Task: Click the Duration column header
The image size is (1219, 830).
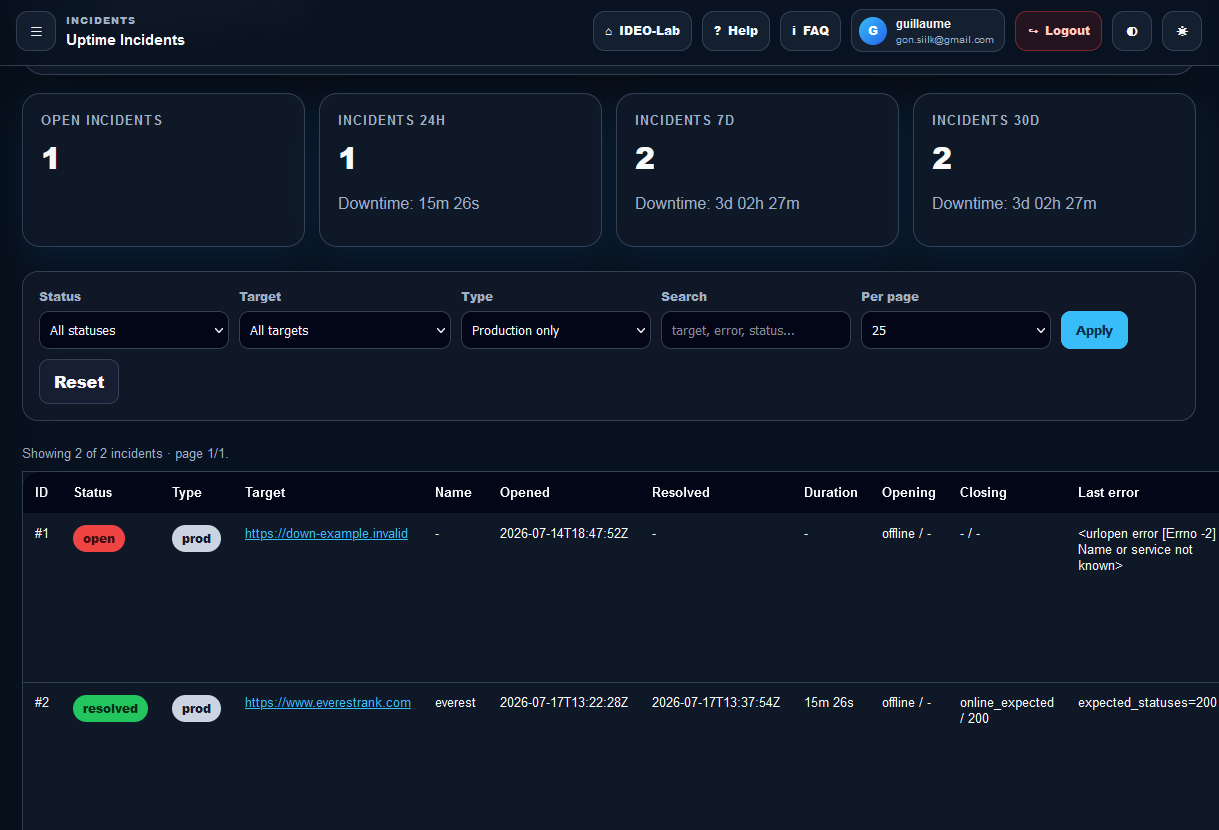Action: pyautogui.click(x=831, y=492)
